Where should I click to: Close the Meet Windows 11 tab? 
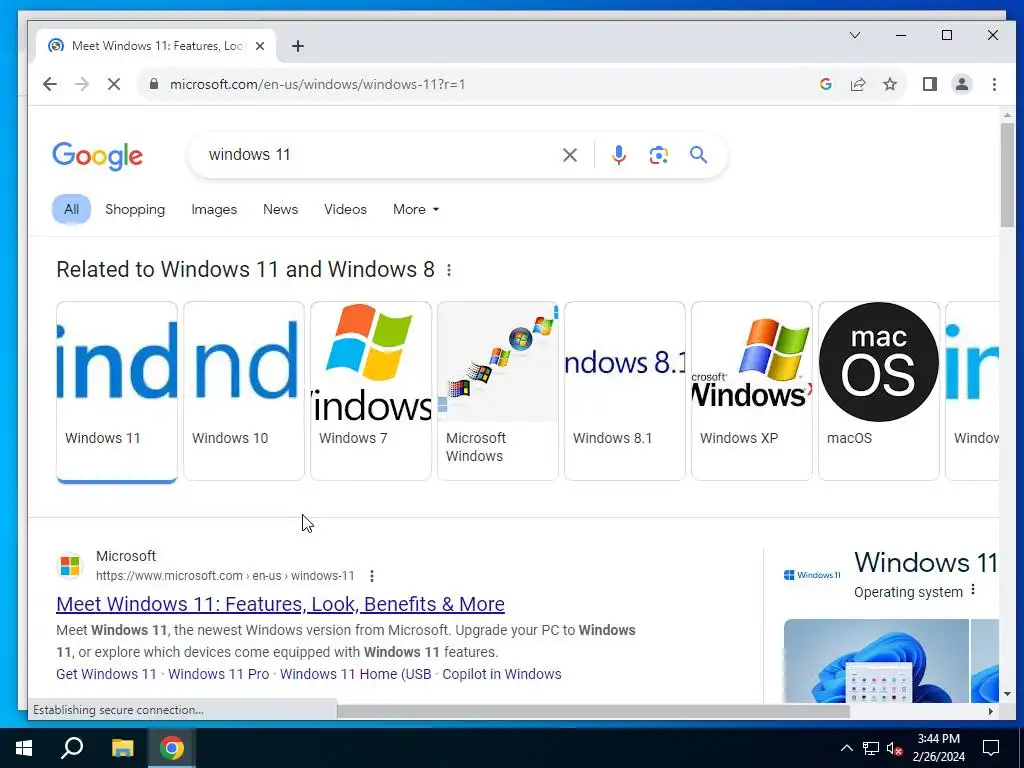click(260, 46)
